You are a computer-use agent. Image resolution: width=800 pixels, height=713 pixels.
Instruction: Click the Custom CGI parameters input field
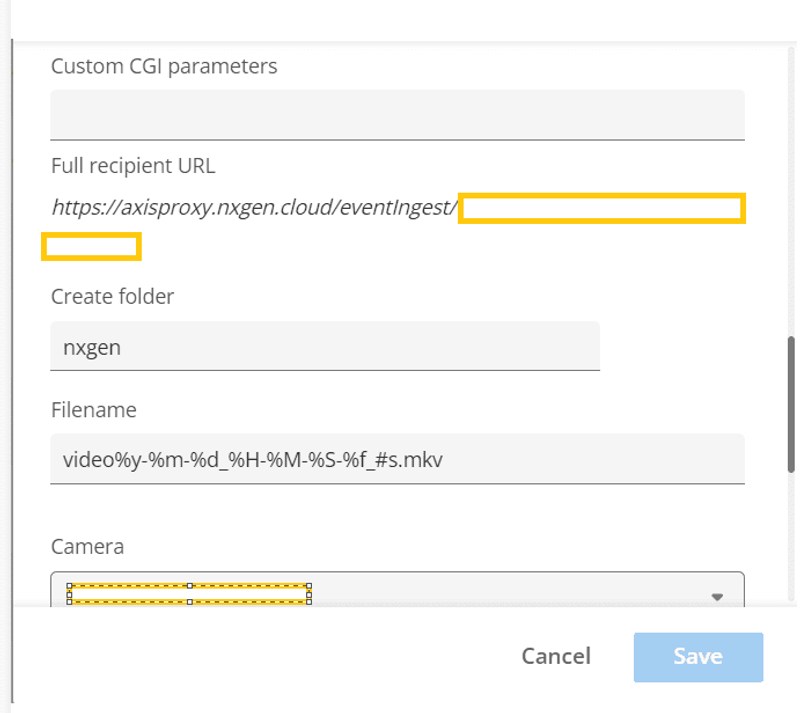pos(397,114)
